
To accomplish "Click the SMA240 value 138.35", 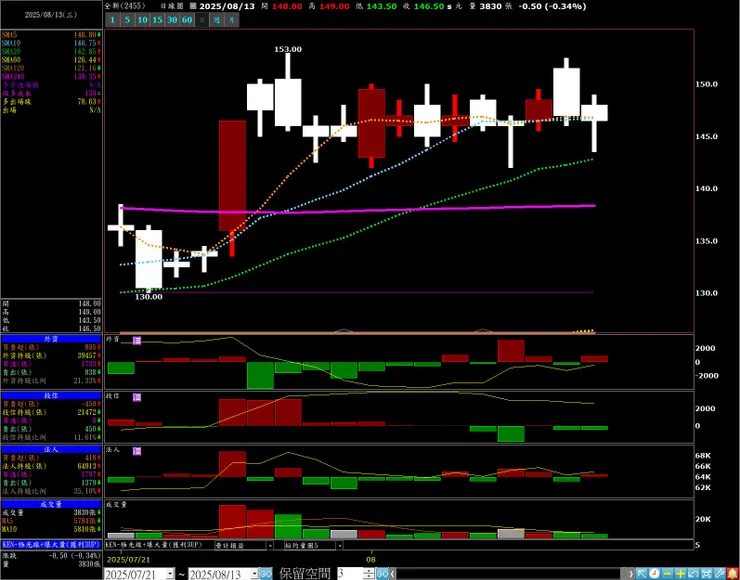I will pyautogui.click(x=85, y=76).
